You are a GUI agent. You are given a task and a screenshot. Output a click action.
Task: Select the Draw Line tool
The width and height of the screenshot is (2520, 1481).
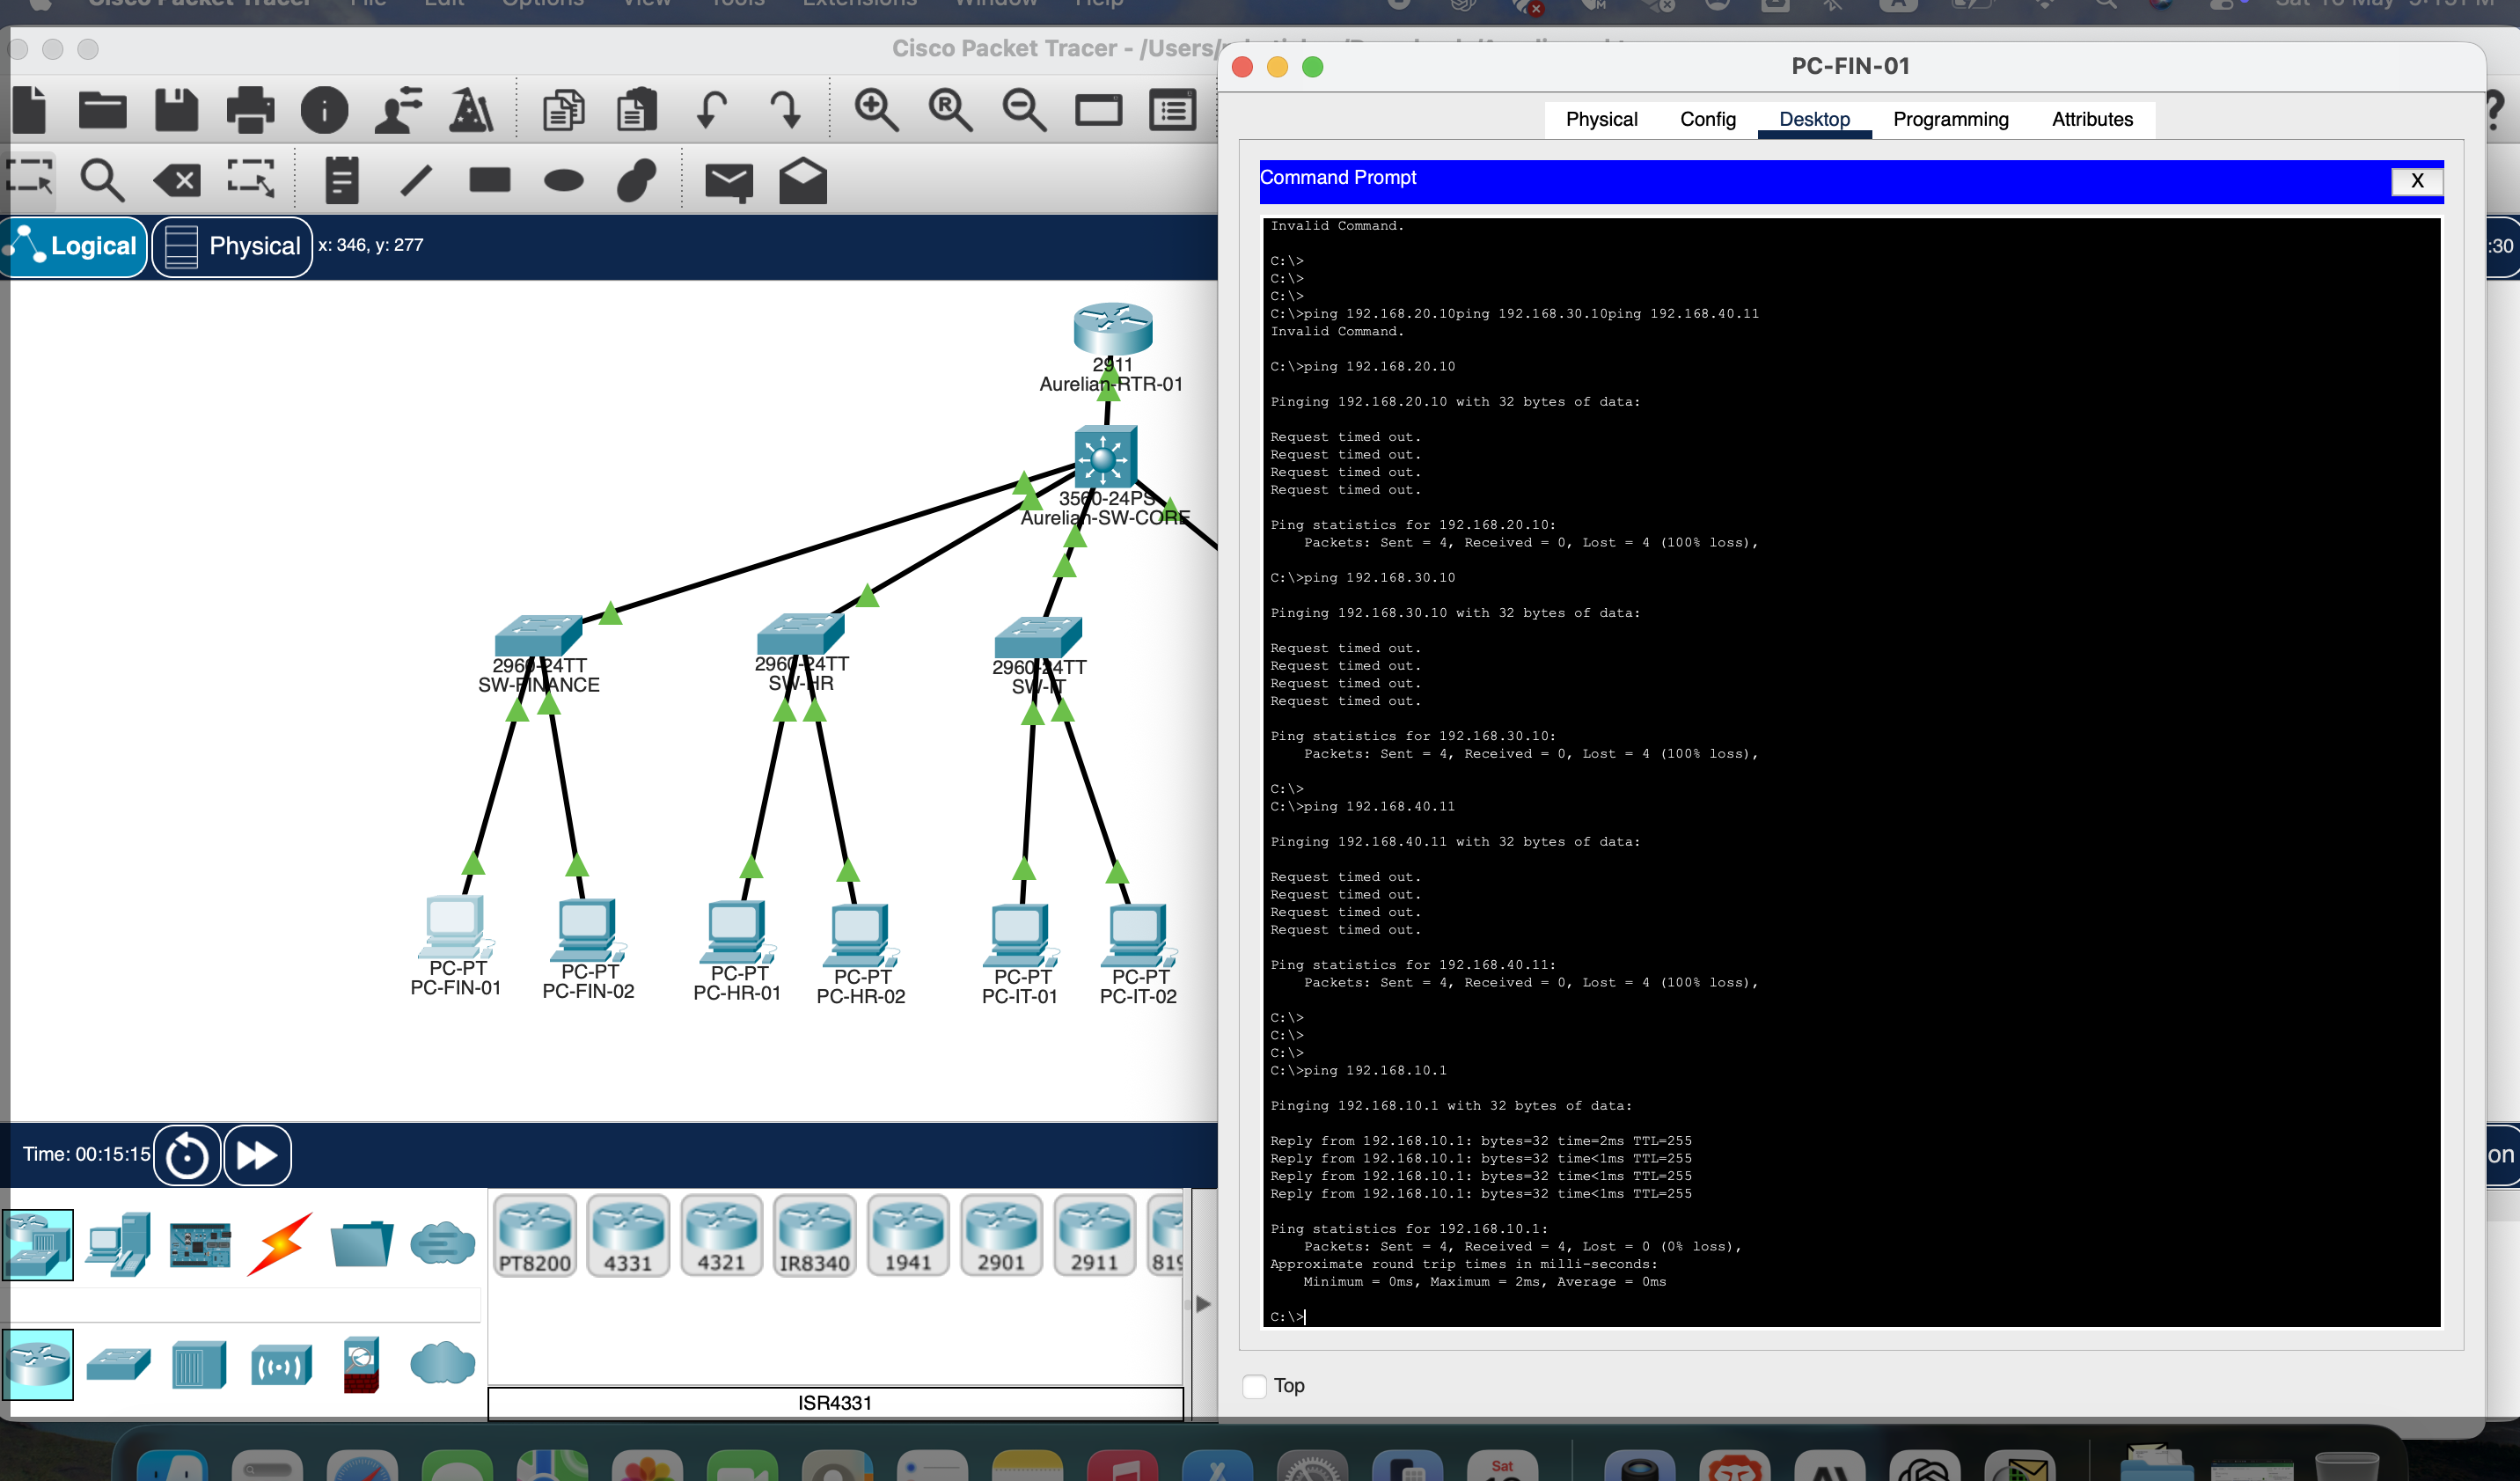[x=416, y=180]
